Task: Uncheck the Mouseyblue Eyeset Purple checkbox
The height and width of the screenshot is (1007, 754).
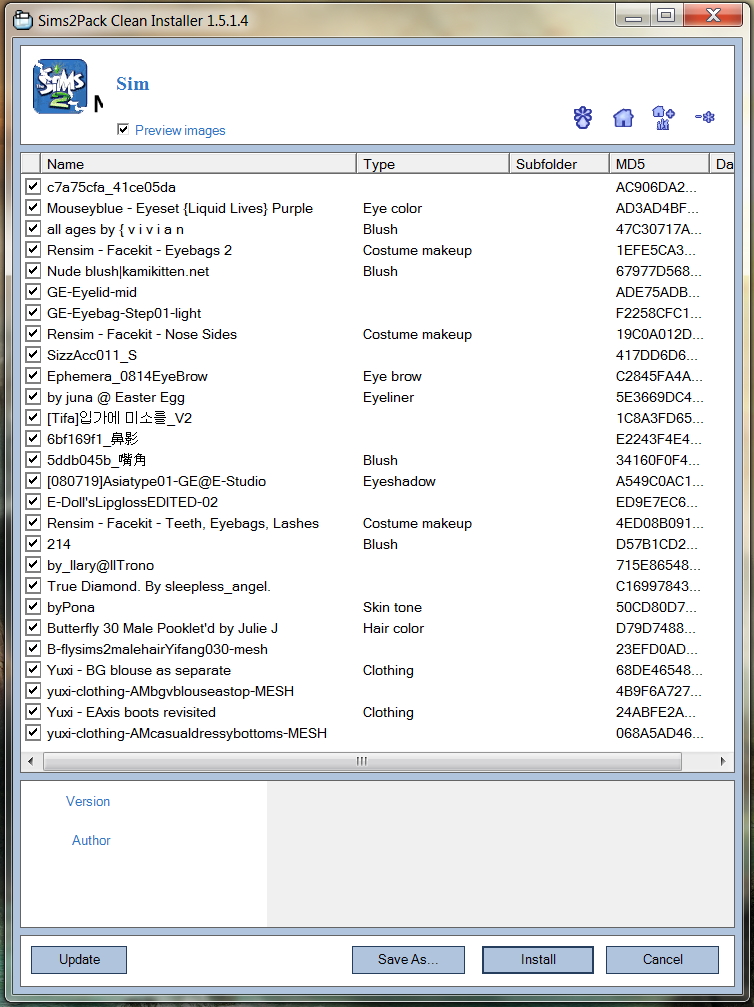Action: 33,208
